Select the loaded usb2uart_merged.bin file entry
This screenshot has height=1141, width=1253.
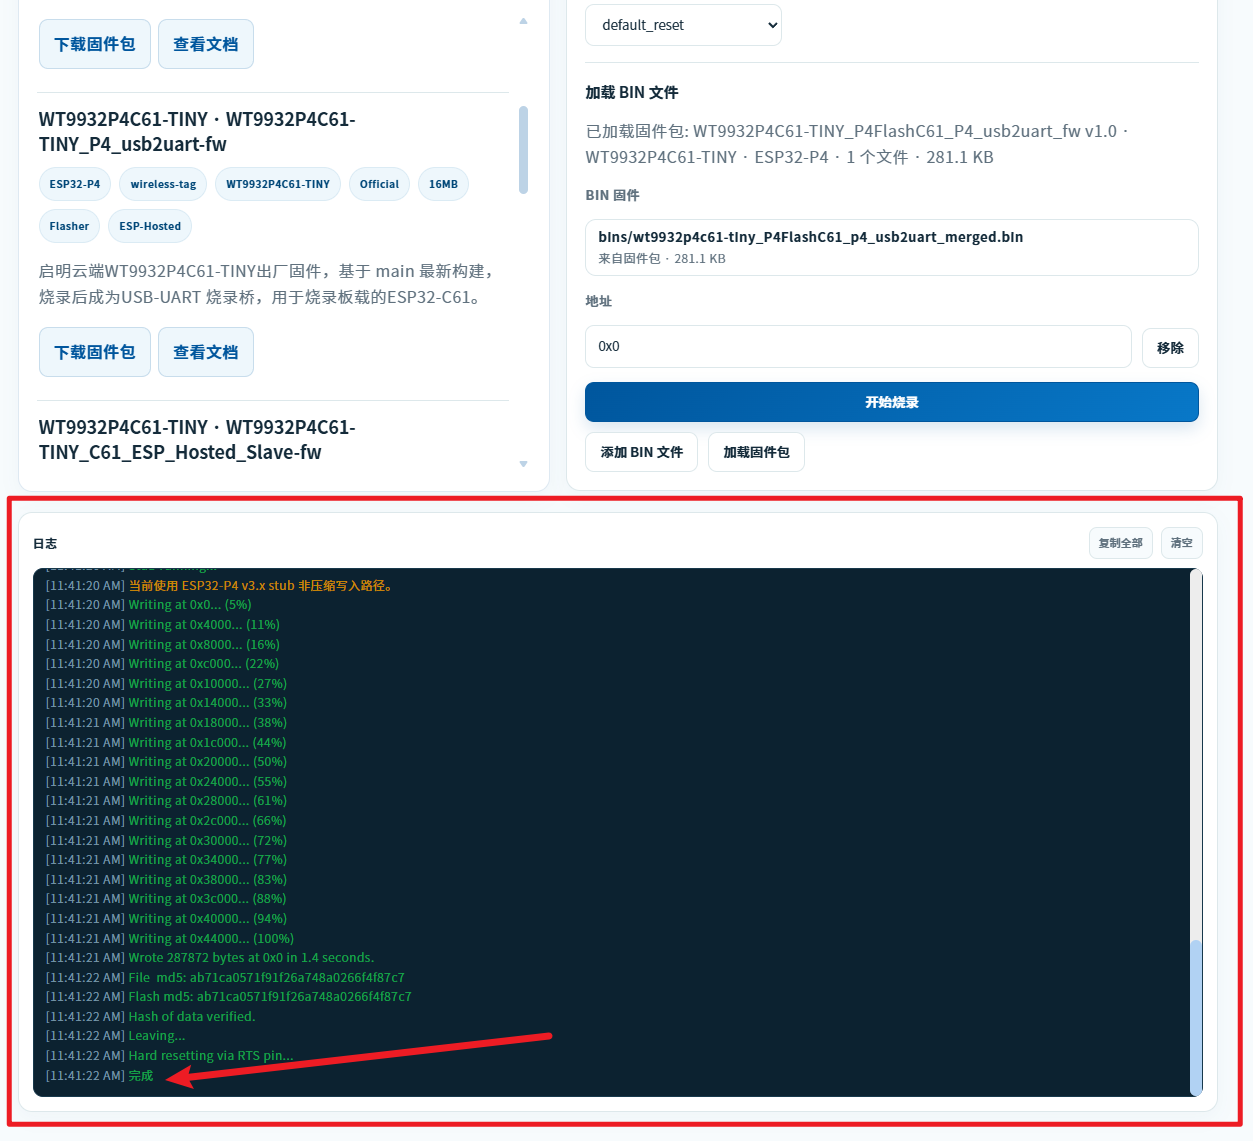tap(891, 247)
